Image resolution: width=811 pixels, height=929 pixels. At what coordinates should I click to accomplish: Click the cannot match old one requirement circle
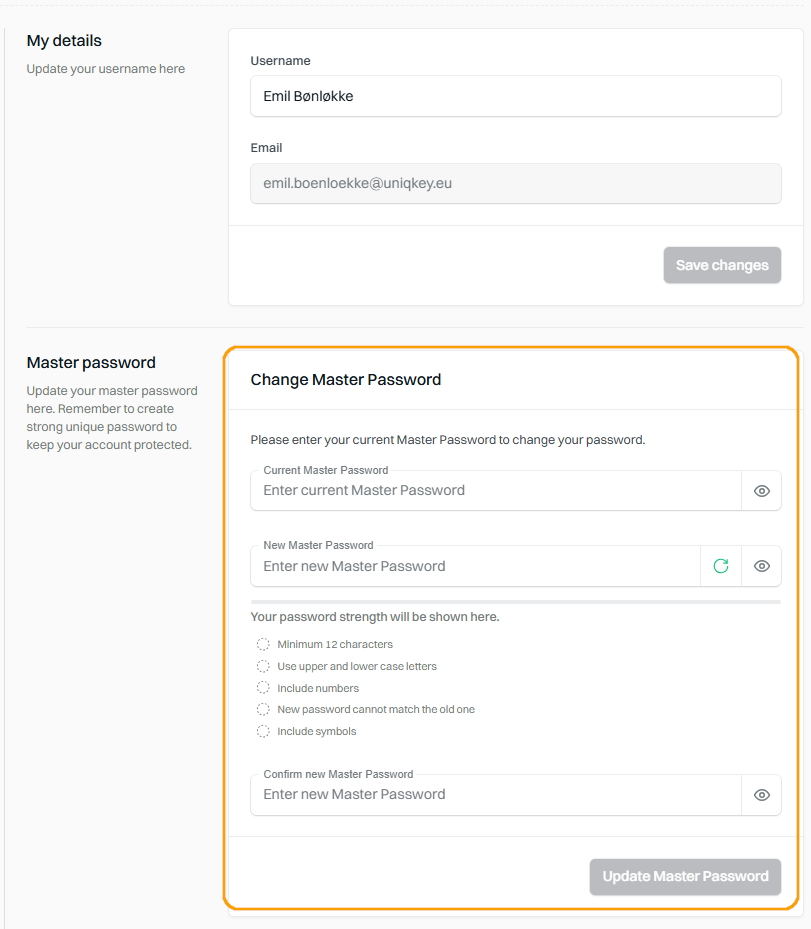pyautogui.click(x=263, y=709)
